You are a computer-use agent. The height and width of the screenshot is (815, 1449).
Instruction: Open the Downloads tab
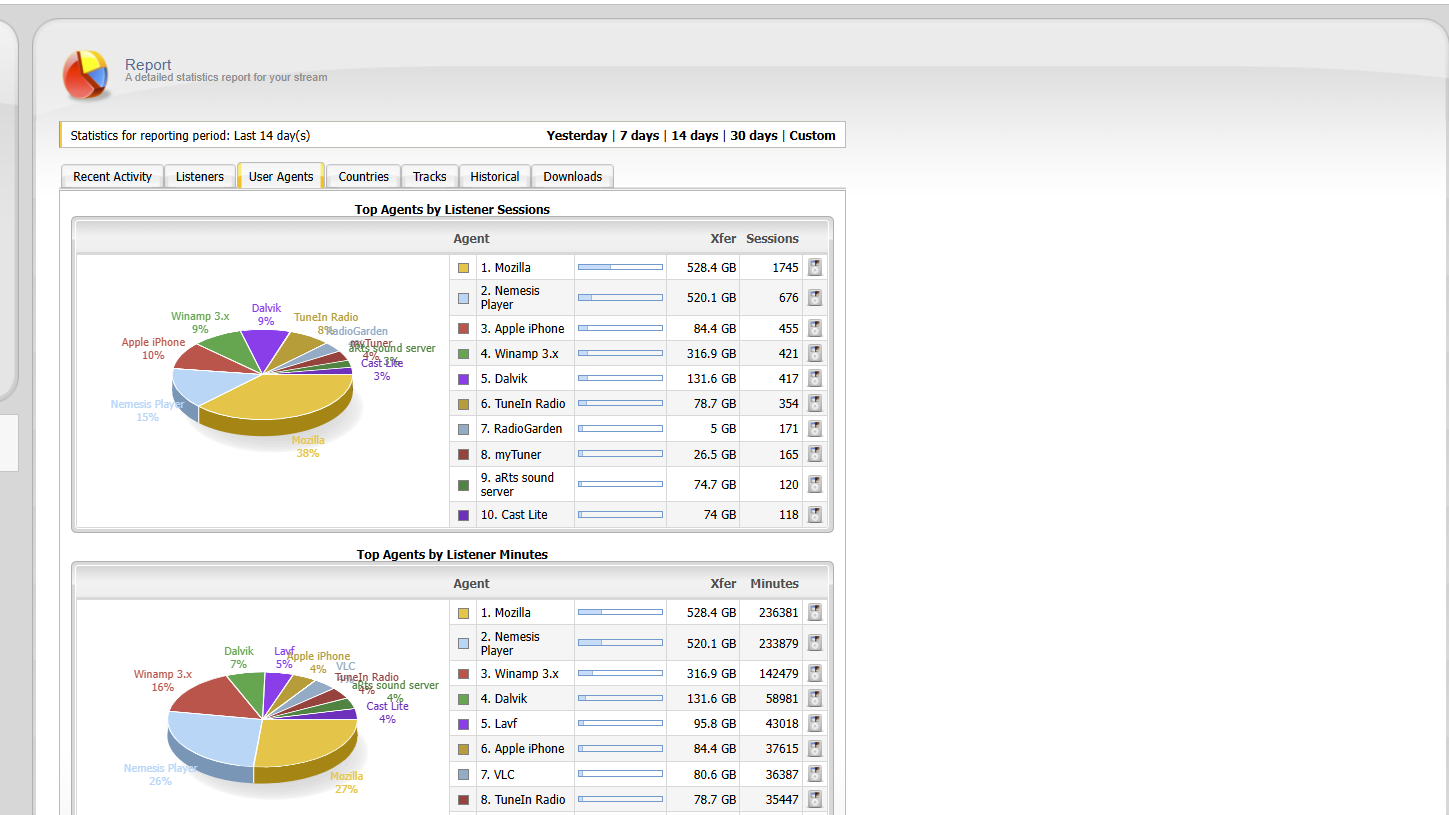(572, 176)
